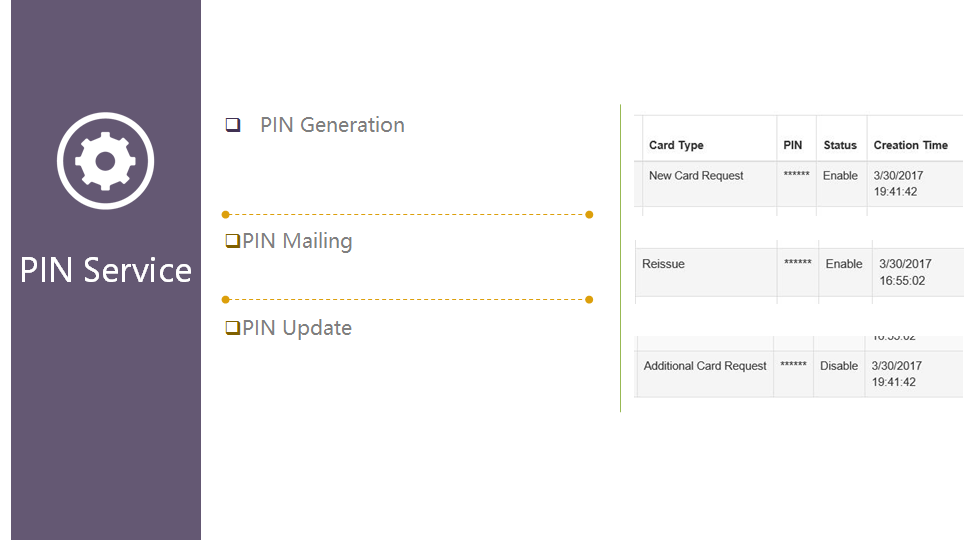
Task: Click the PIN column header
Action: [792, 145]
